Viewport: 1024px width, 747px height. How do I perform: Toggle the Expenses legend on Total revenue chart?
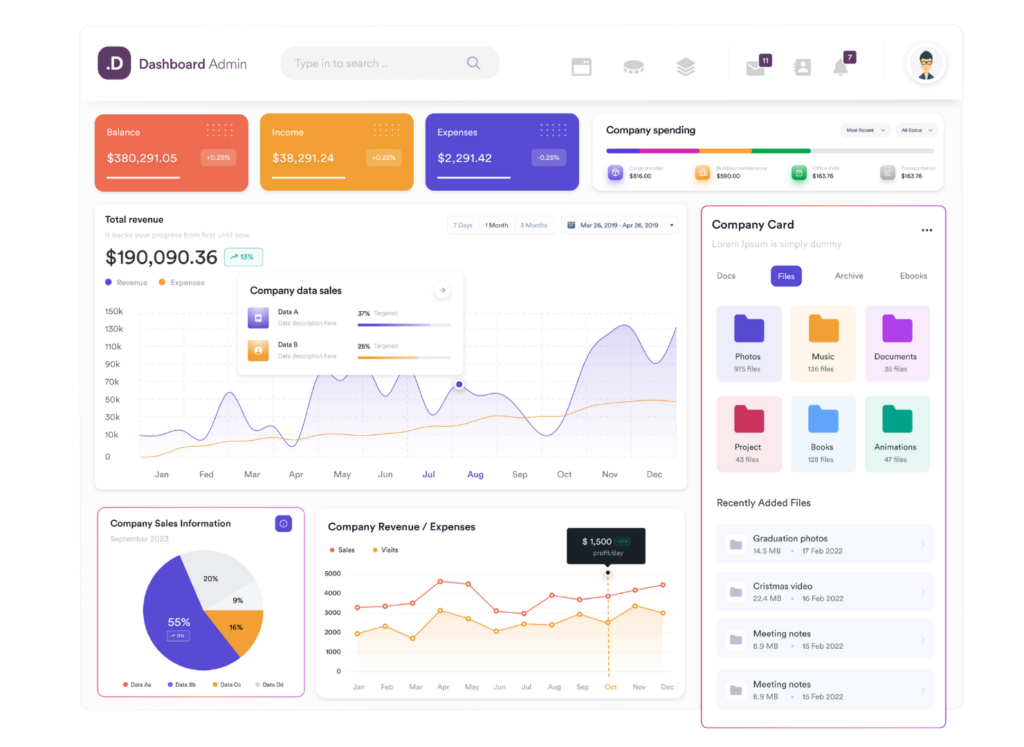pyautogui.click(x=182, y=283)
